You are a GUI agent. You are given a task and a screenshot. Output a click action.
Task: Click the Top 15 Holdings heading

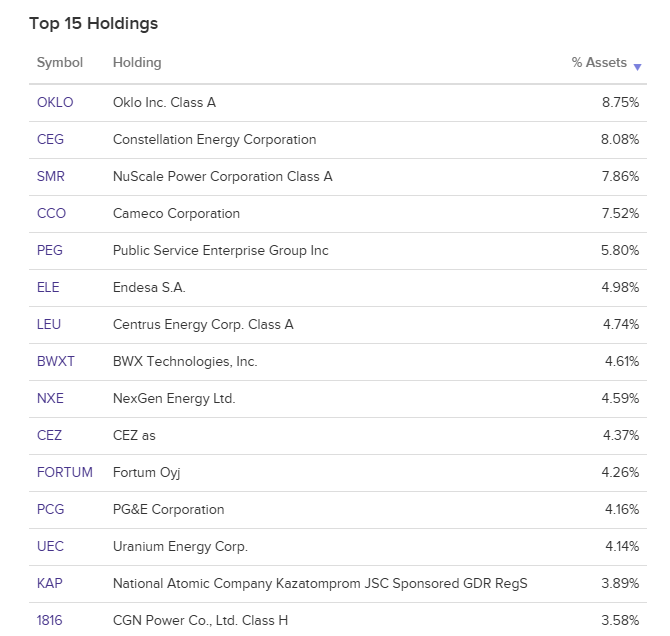click(93, 23)
